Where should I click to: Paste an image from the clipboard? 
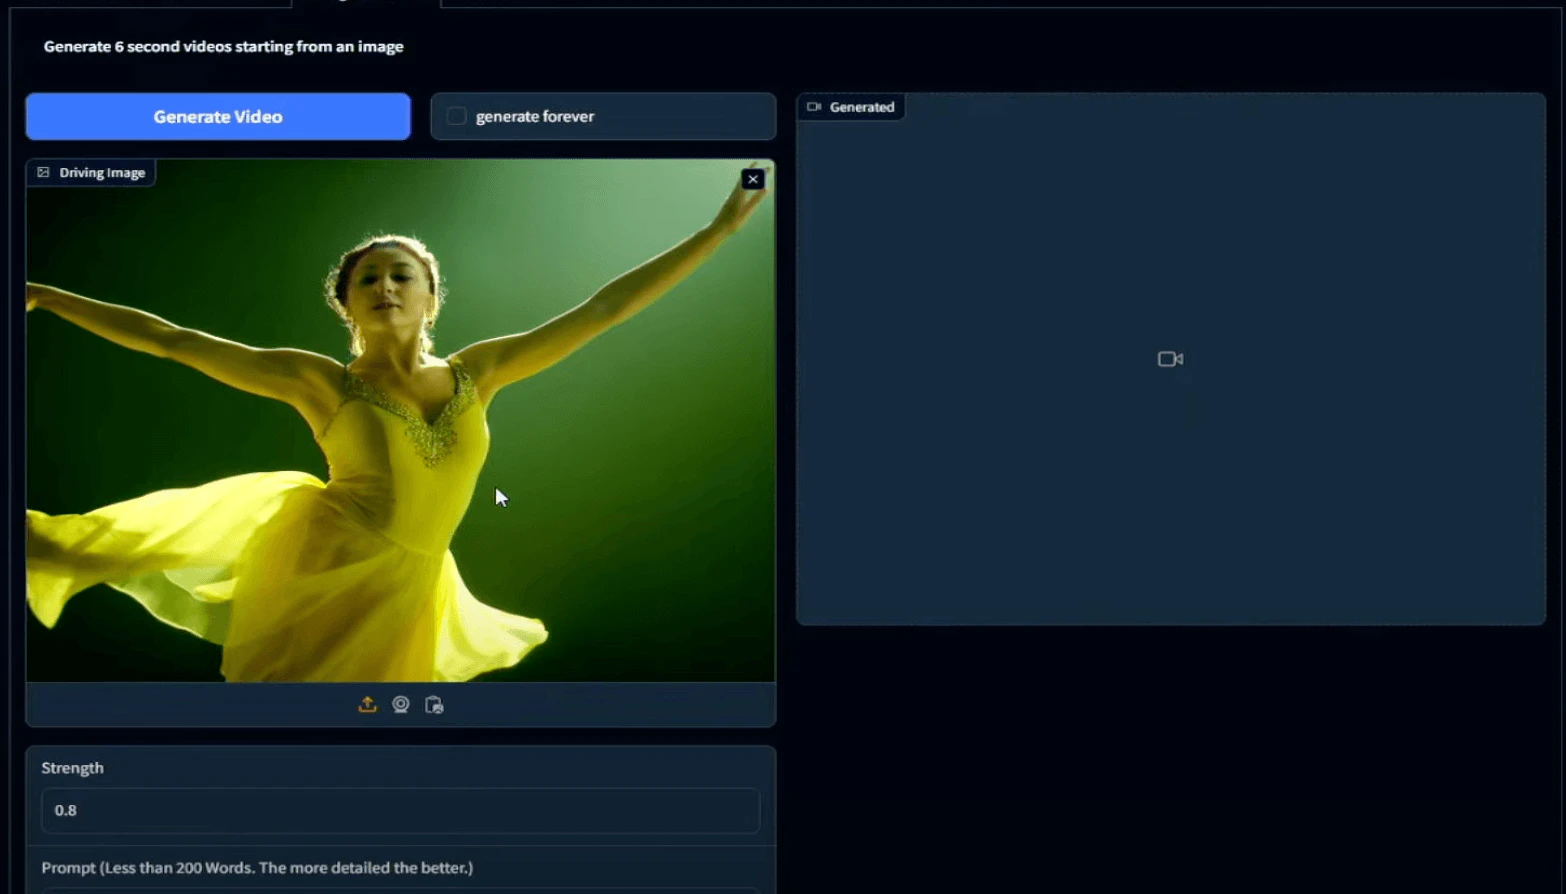pos(434,704)
